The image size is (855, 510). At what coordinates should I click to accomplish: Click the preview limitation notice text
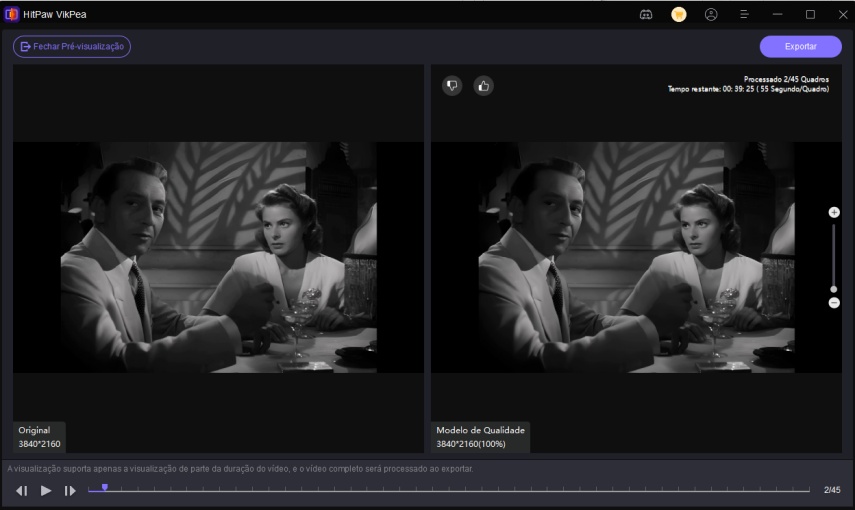click(240, 469)
